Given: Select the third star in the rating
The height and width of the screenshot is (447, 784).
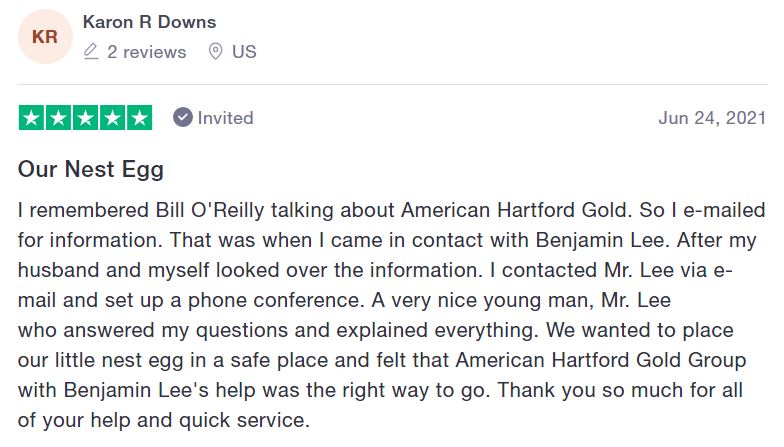Looking at the screenshot, I should 86,118.
